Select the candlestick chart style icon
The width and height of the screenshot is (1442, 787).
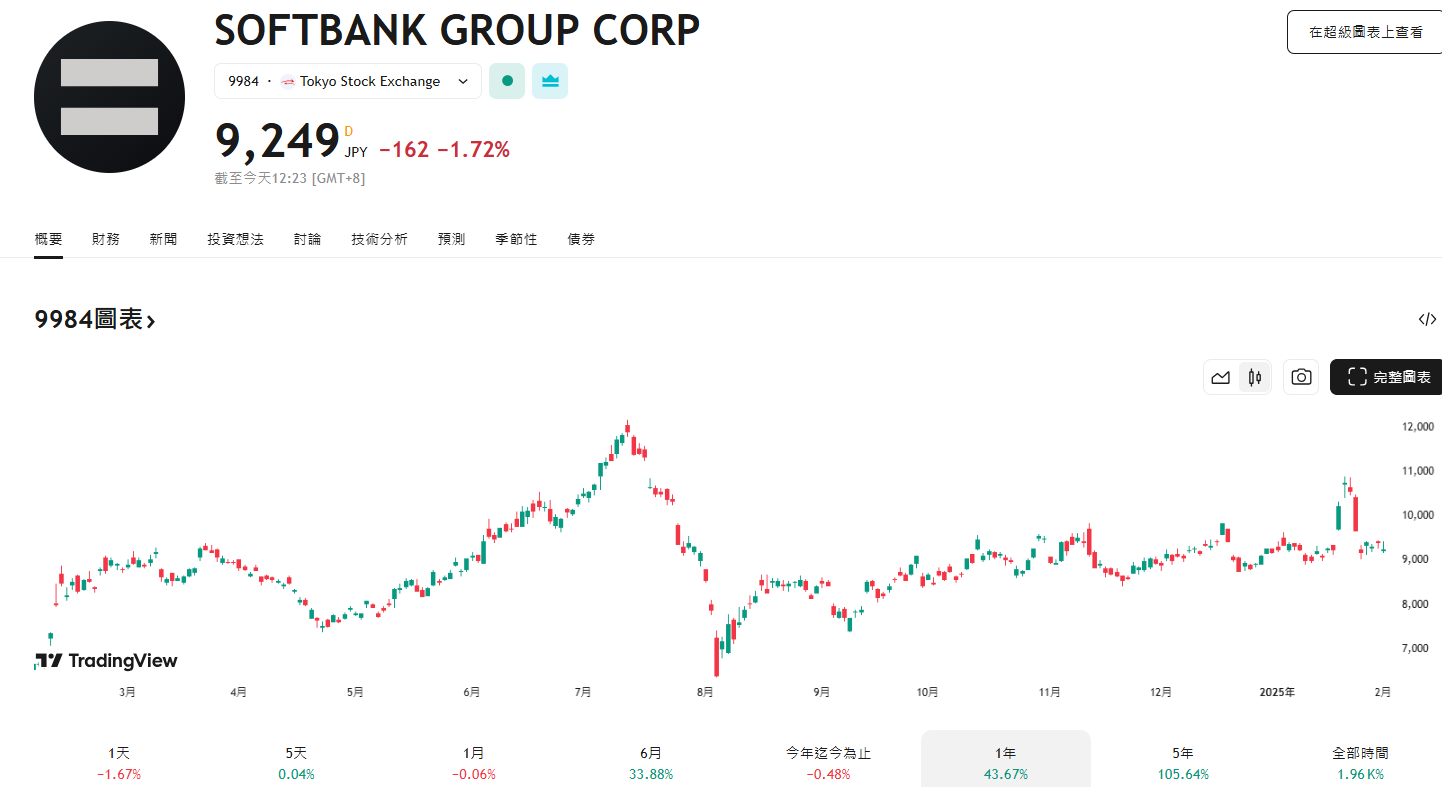[x=1253, y=377]
